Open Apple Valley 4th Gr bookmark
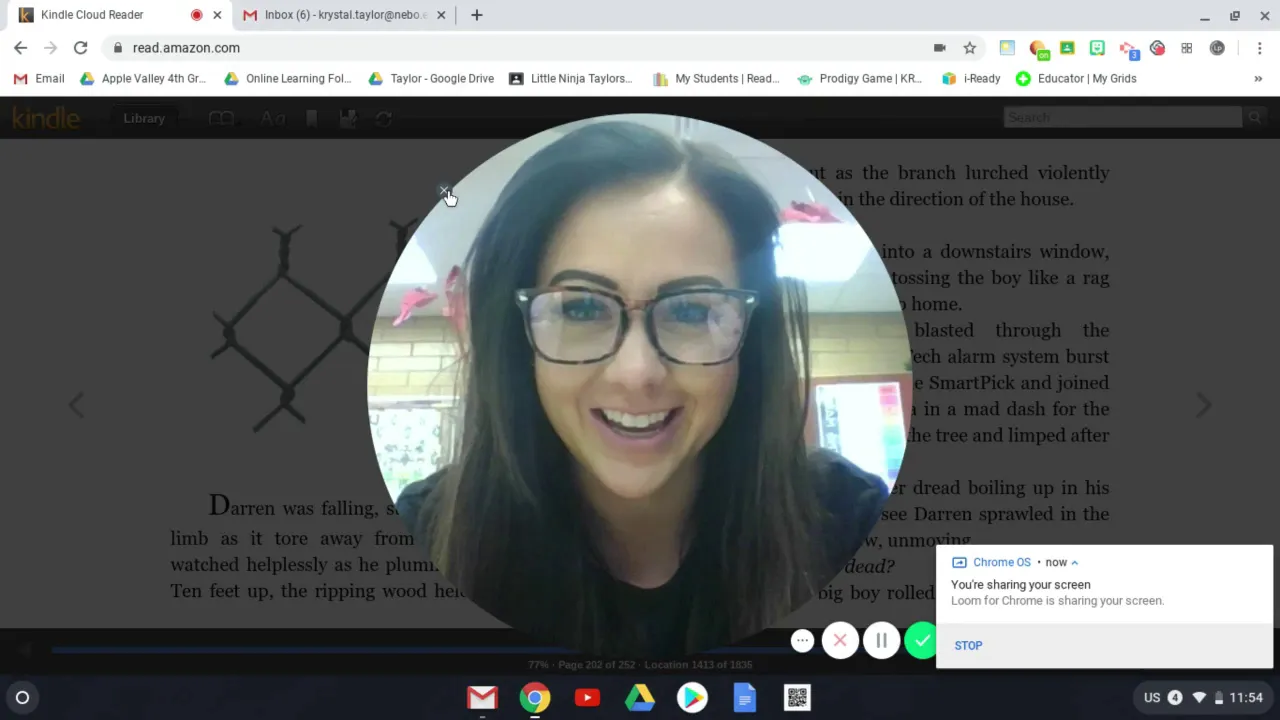The height and width of the screenshot is (720, 1280). [143, 78]
